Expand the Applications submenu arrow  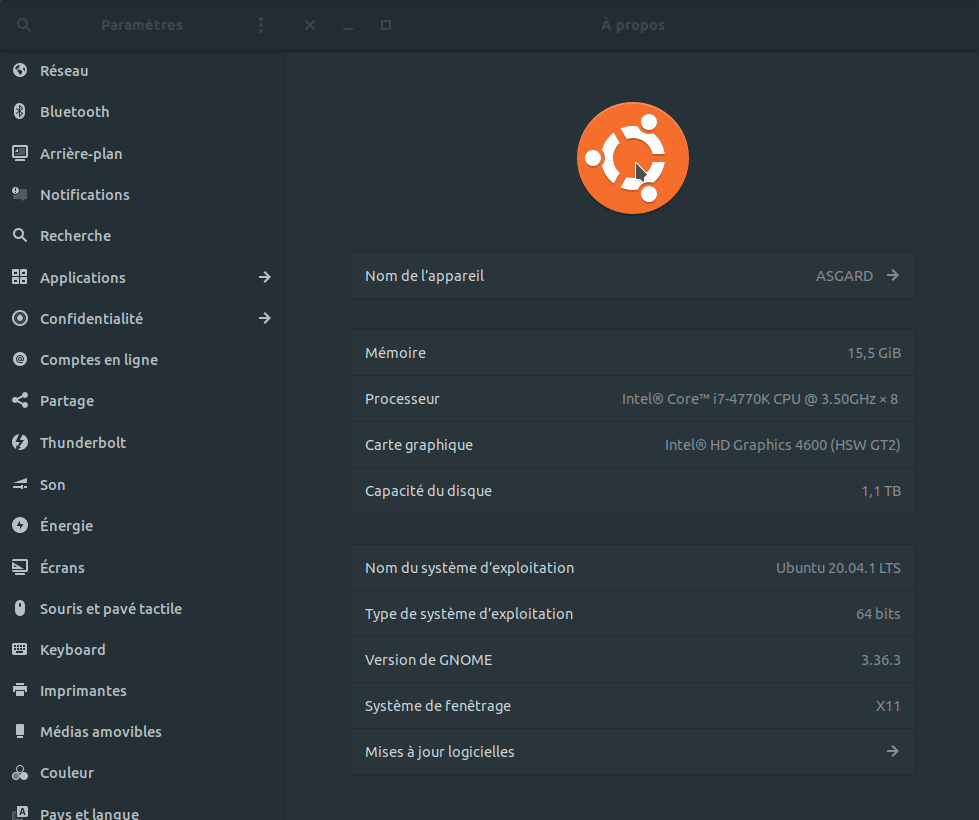pyautogui.click(x=264, y=277)
